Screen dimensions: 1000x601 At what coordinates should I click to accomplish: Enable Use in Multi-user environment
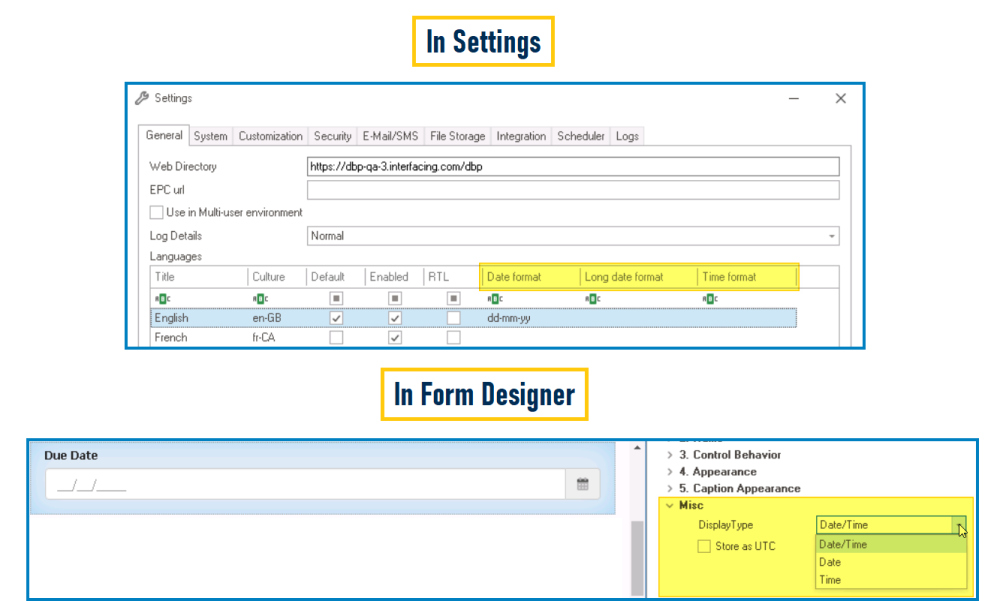(x=157, y=212)
